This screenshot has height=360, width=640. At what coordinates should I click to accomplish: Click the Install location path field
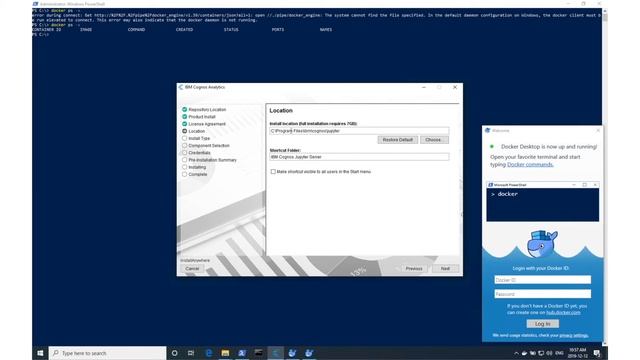pos(359,131)
